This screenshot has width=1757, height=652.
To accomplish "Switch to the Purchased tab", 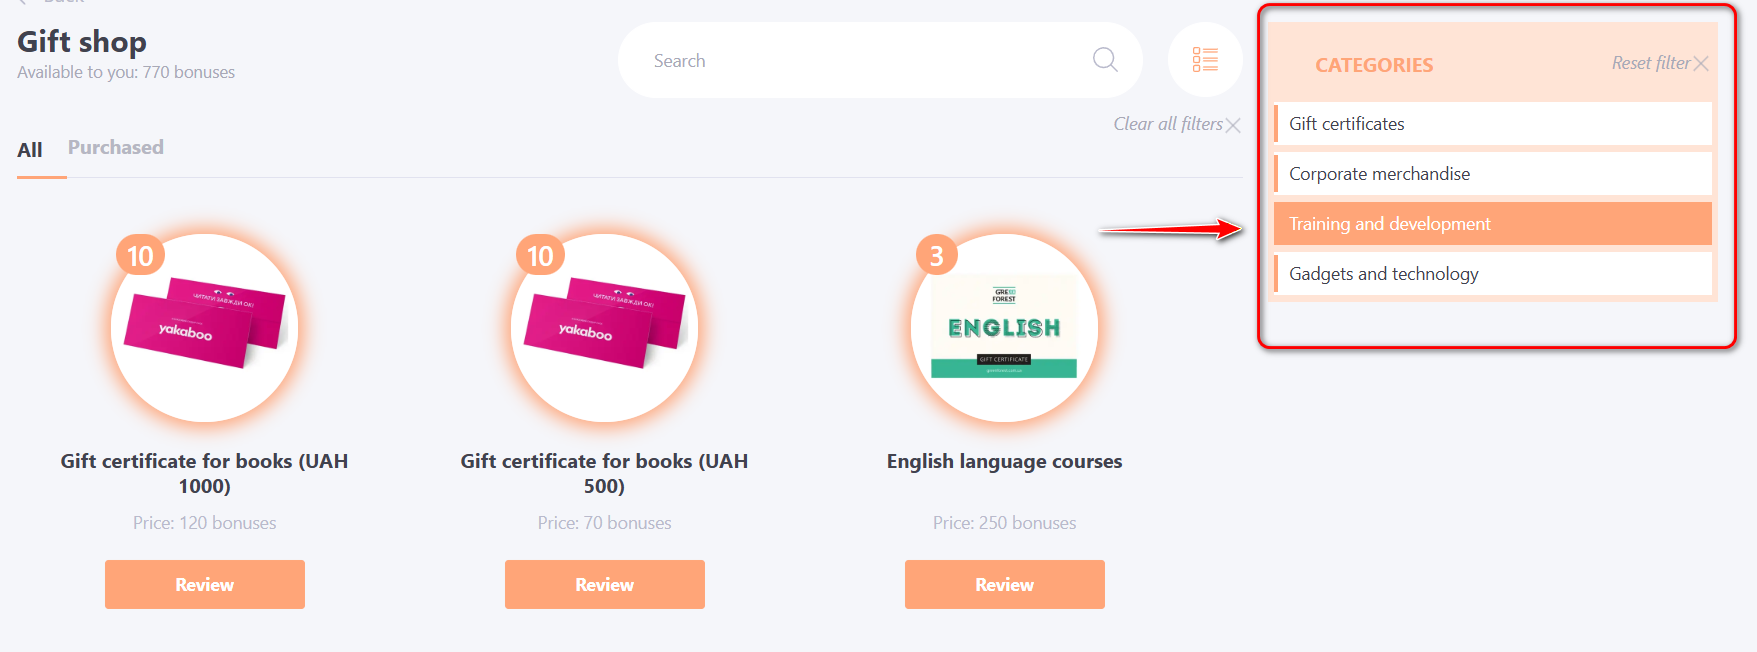I will 116,148.
